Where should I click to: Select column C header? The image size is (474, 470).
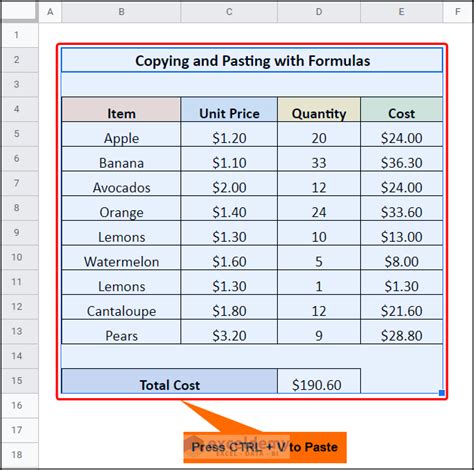point(229,12)
